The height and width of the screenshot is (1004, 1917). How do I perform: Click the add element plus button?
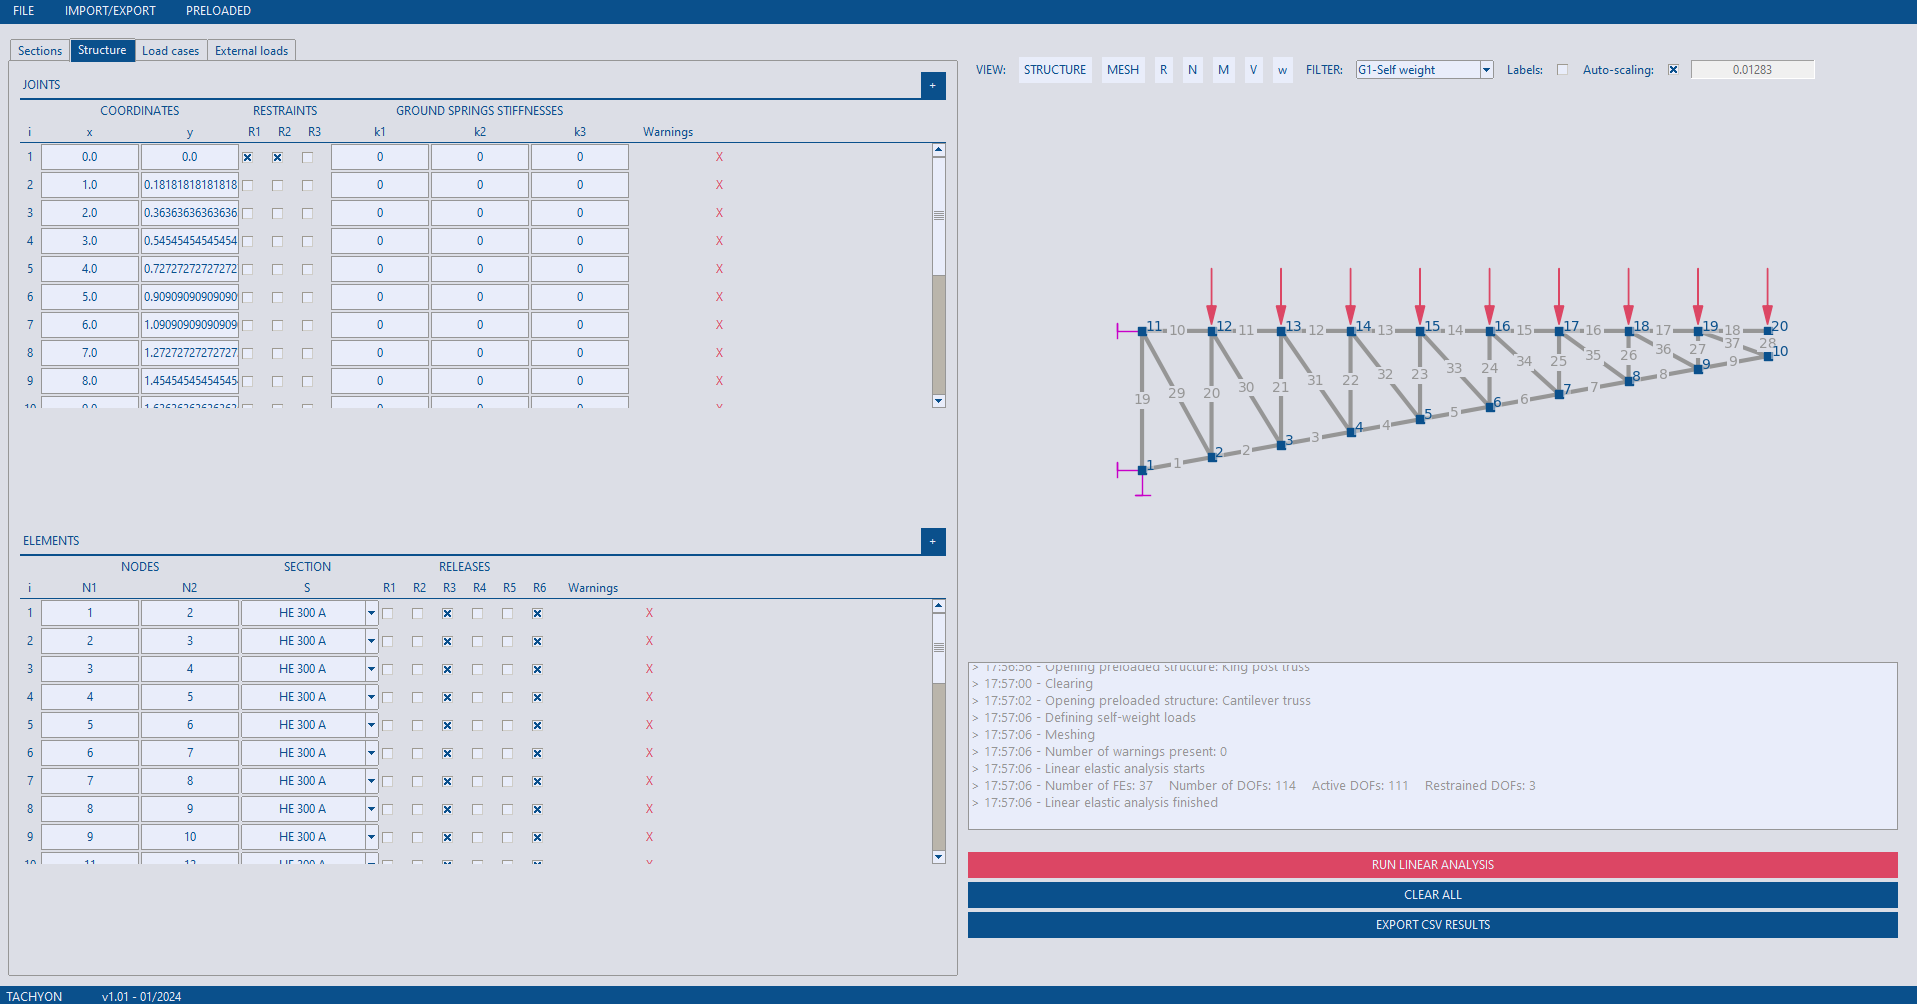(932, 542)
